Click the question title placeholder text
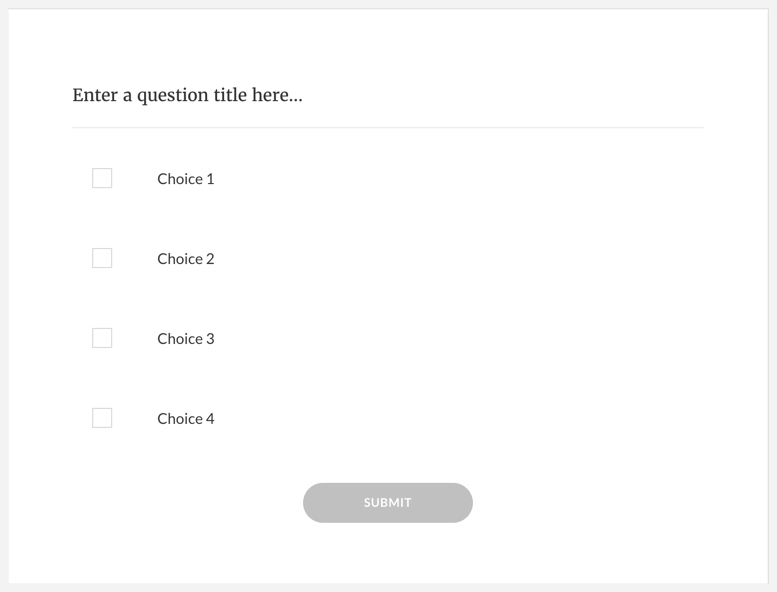 tap(187, 95)
